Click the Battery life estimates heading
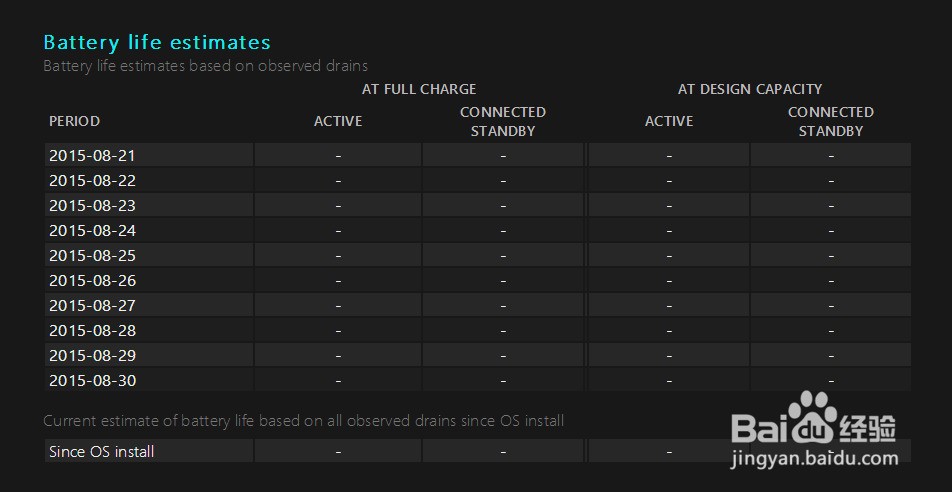 coord(157,43)
